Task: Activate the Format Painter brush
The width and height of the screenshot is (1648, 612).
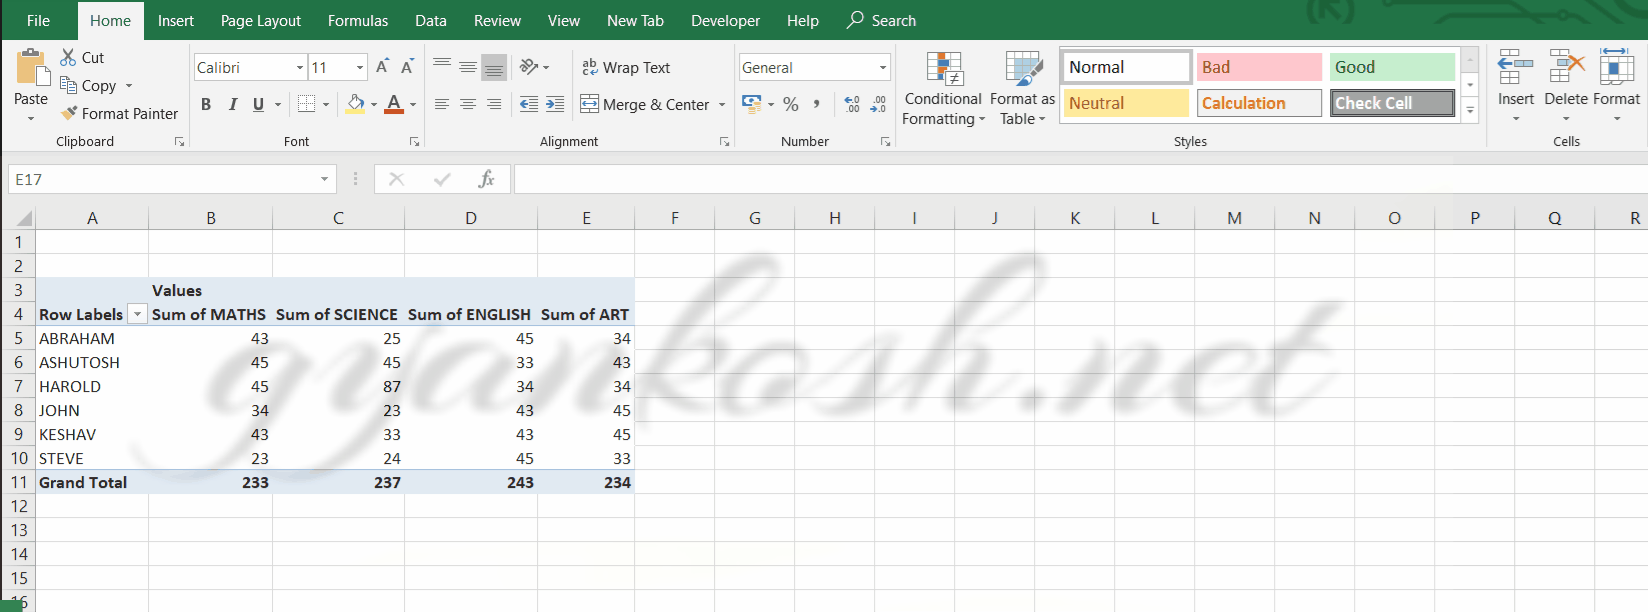Action: 68,113
